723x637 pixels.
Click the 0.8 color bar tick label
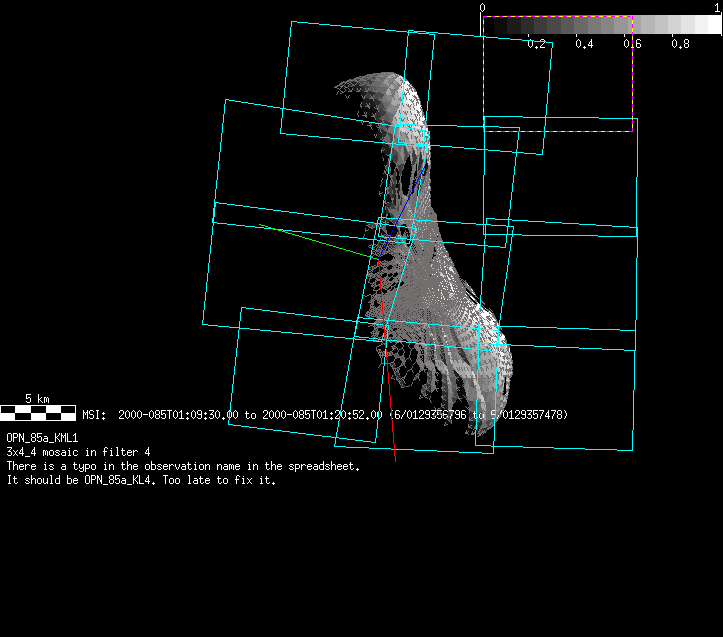pyautogui.click(x=681, y=44)
